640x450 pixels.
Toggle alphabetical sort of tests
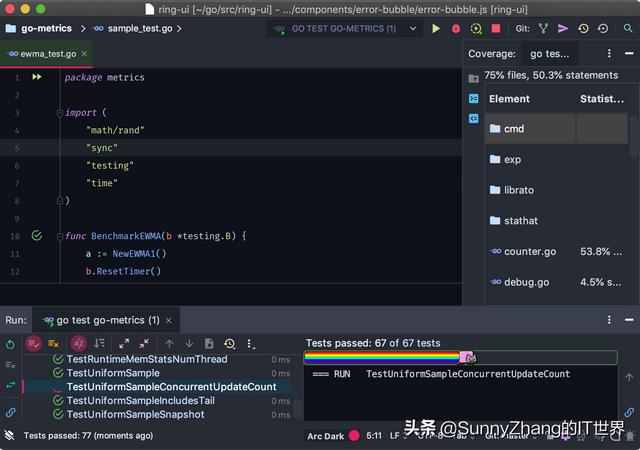79,344
